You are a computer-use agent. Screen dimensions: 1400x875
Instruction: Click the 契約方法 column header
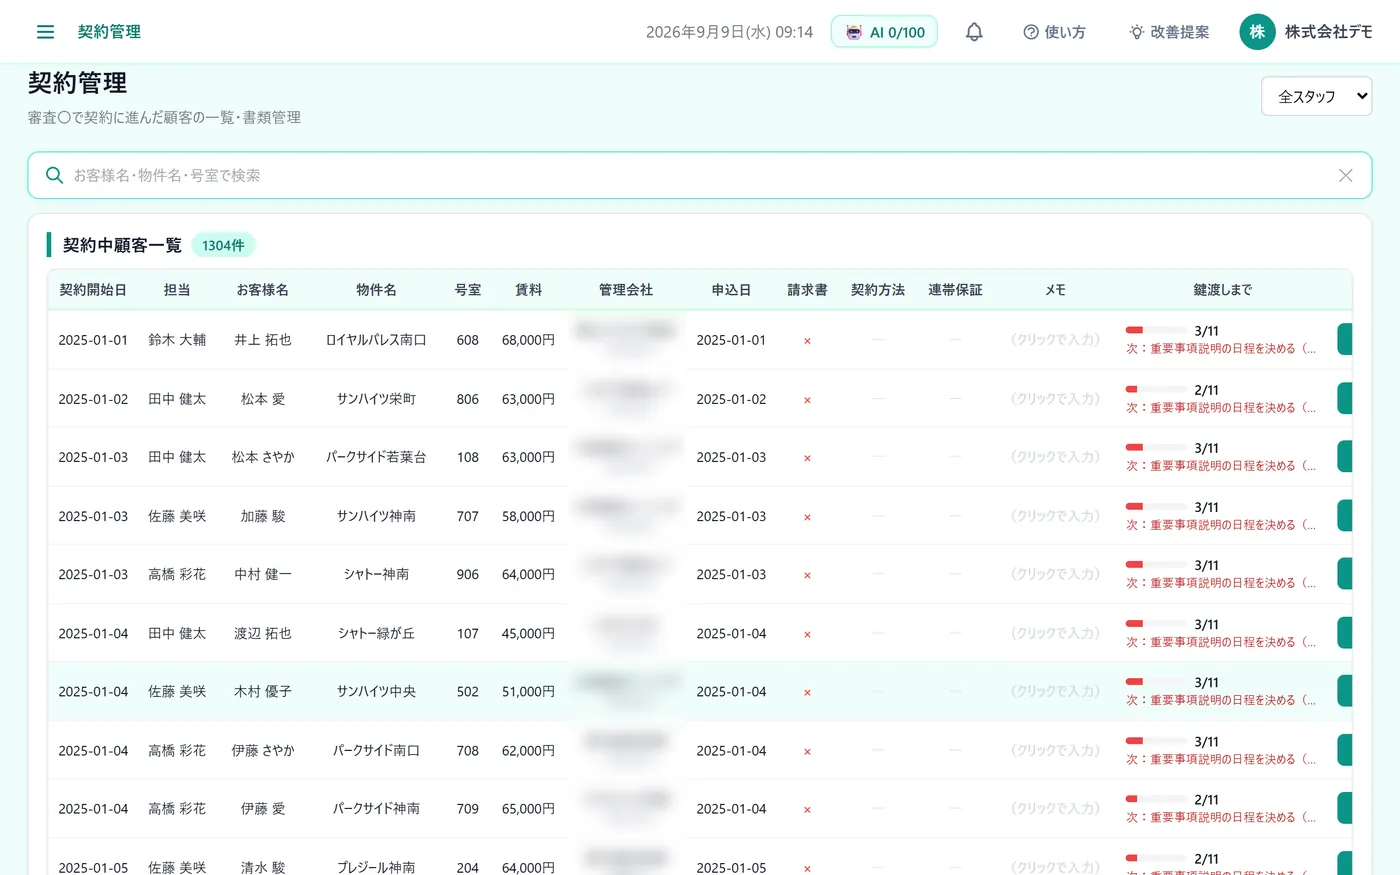[x=878, y=290]
